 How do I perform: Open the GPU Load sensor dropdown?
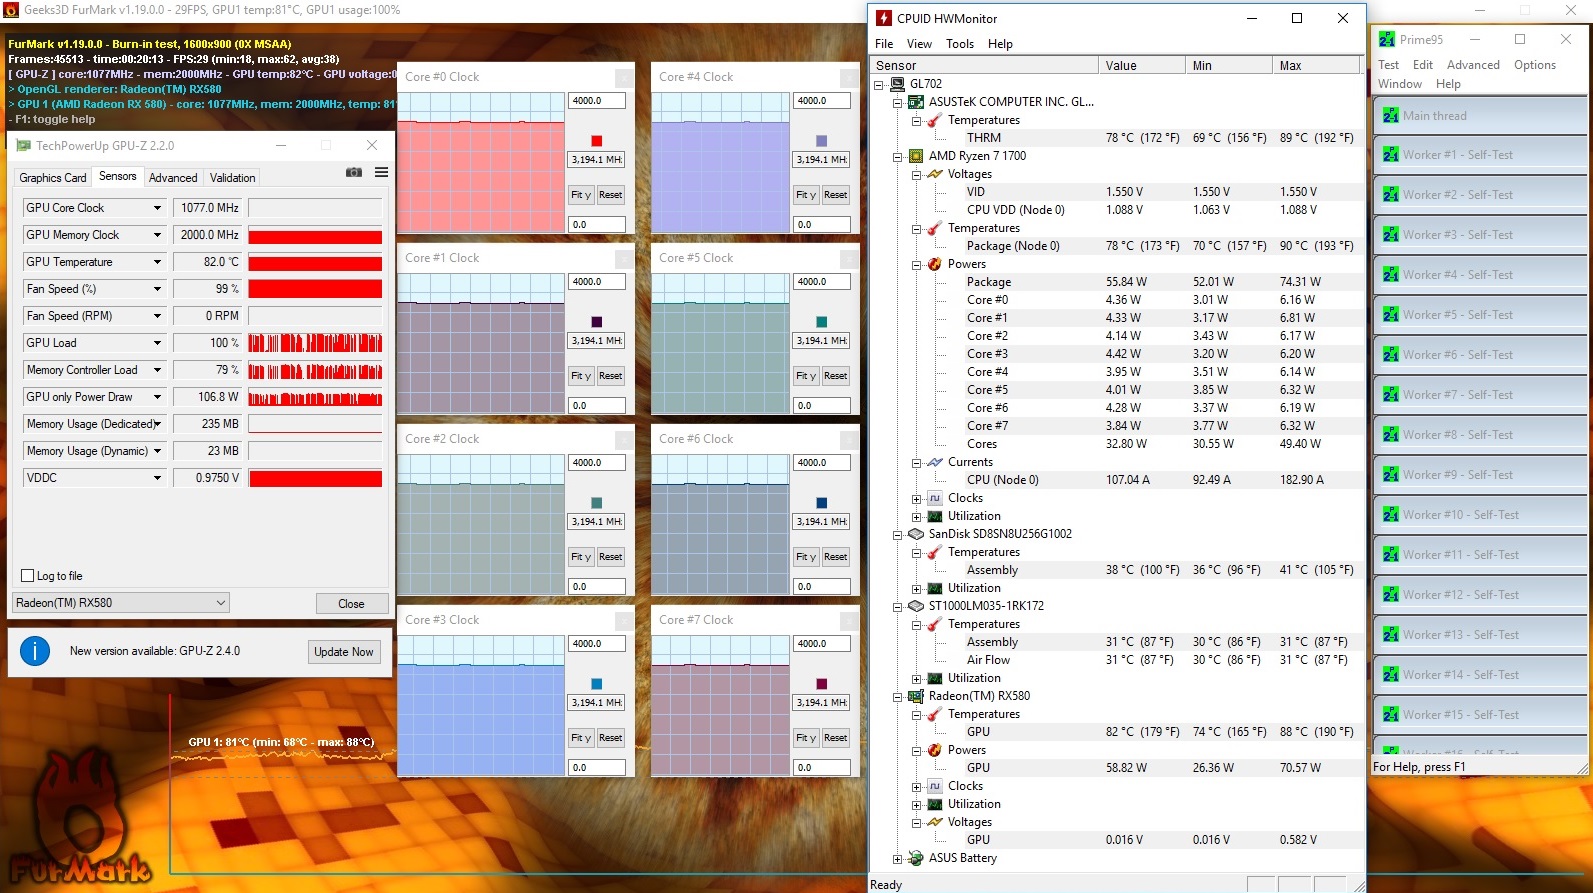[157, 343]
